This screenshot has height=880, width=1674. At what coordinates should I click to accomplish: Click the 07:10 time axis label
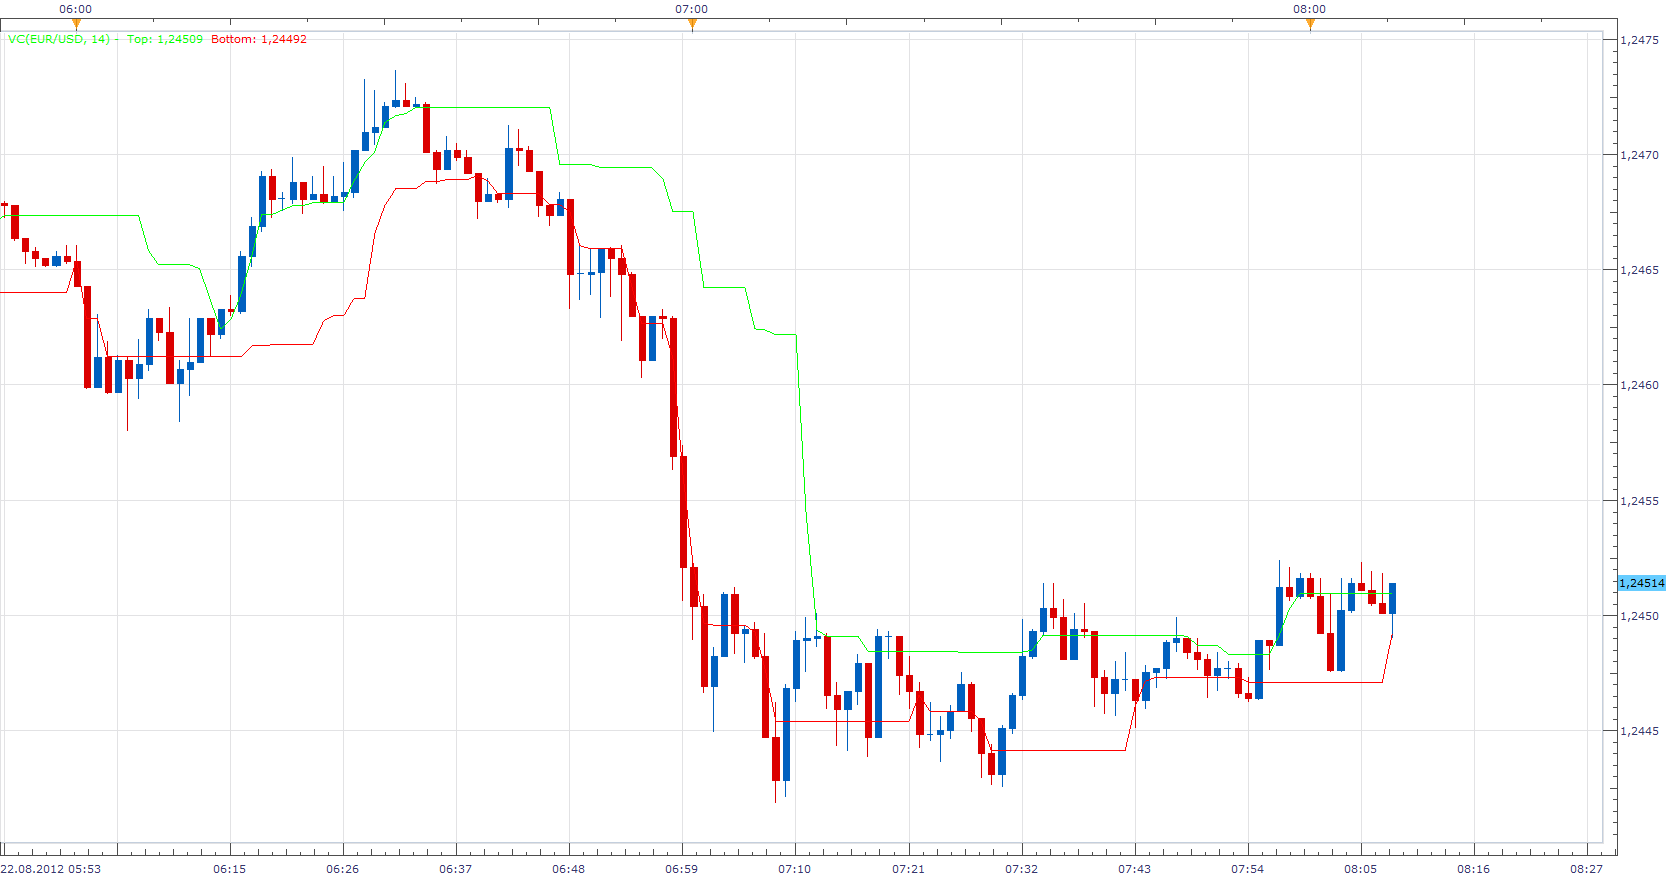(794, 869)
